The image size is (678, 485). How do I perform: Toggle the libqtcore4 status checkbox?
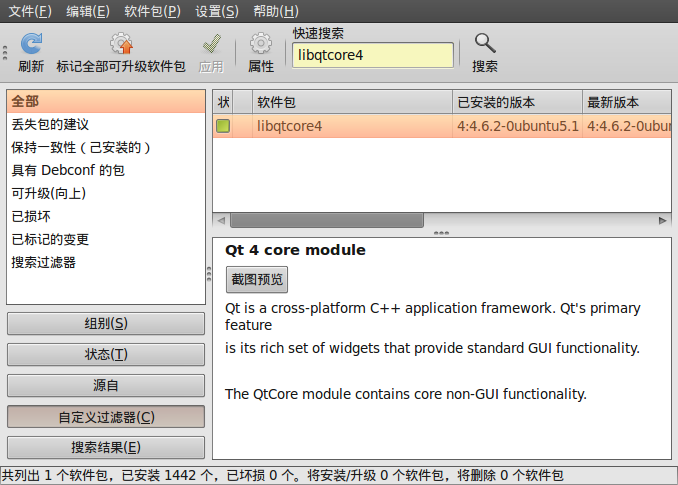pos(223,126)
